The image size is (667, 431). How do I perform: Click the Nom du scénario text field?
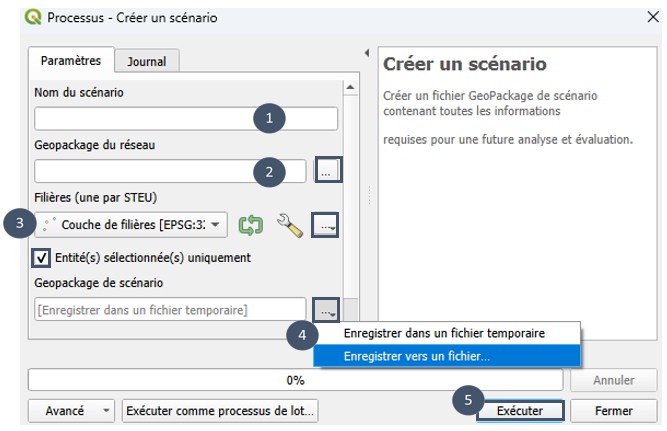(186, 118)
